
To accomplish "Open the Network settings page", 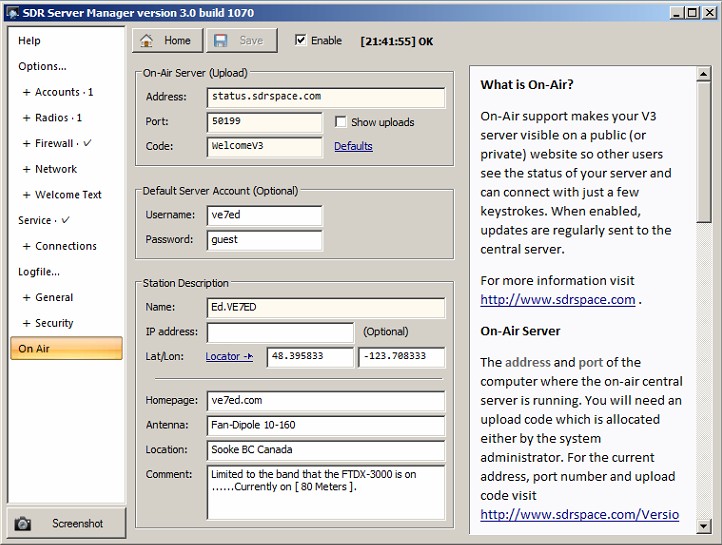I will point(56,169).
